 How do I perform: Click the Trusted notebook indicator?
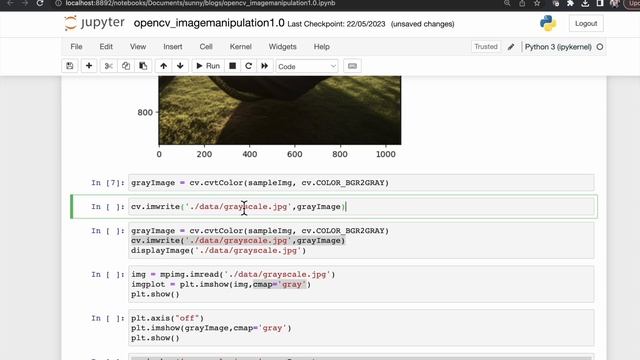[x=486, y=47]
